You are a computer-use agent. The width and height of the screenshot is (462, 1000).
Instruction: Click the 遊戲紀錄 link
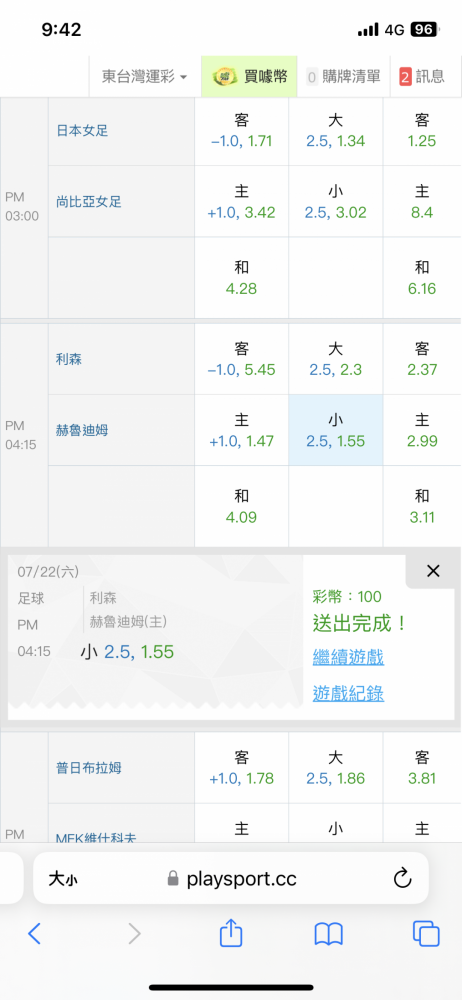(348, 693)
